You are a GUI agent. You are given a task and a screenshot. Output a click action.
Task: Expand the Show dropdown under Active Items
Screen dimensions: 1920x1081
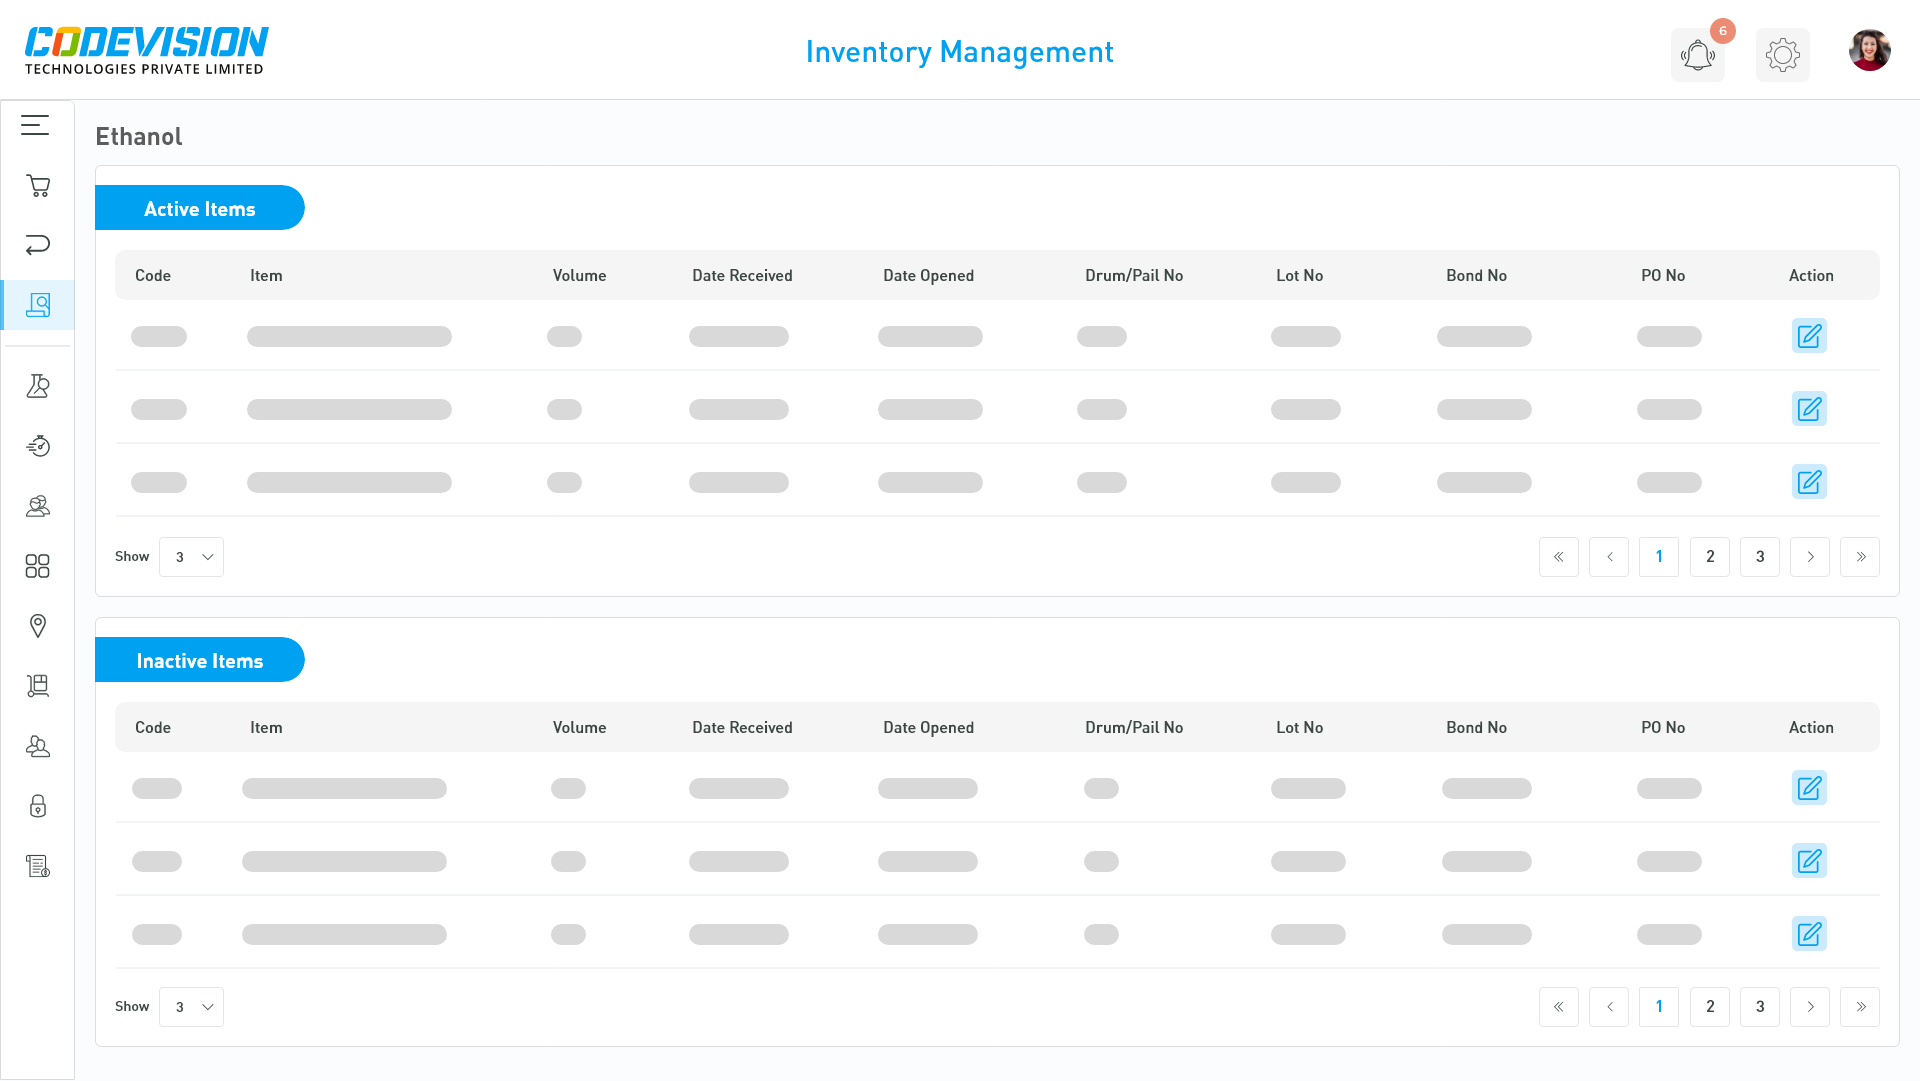pyautogui.click(x=191, y=557)
